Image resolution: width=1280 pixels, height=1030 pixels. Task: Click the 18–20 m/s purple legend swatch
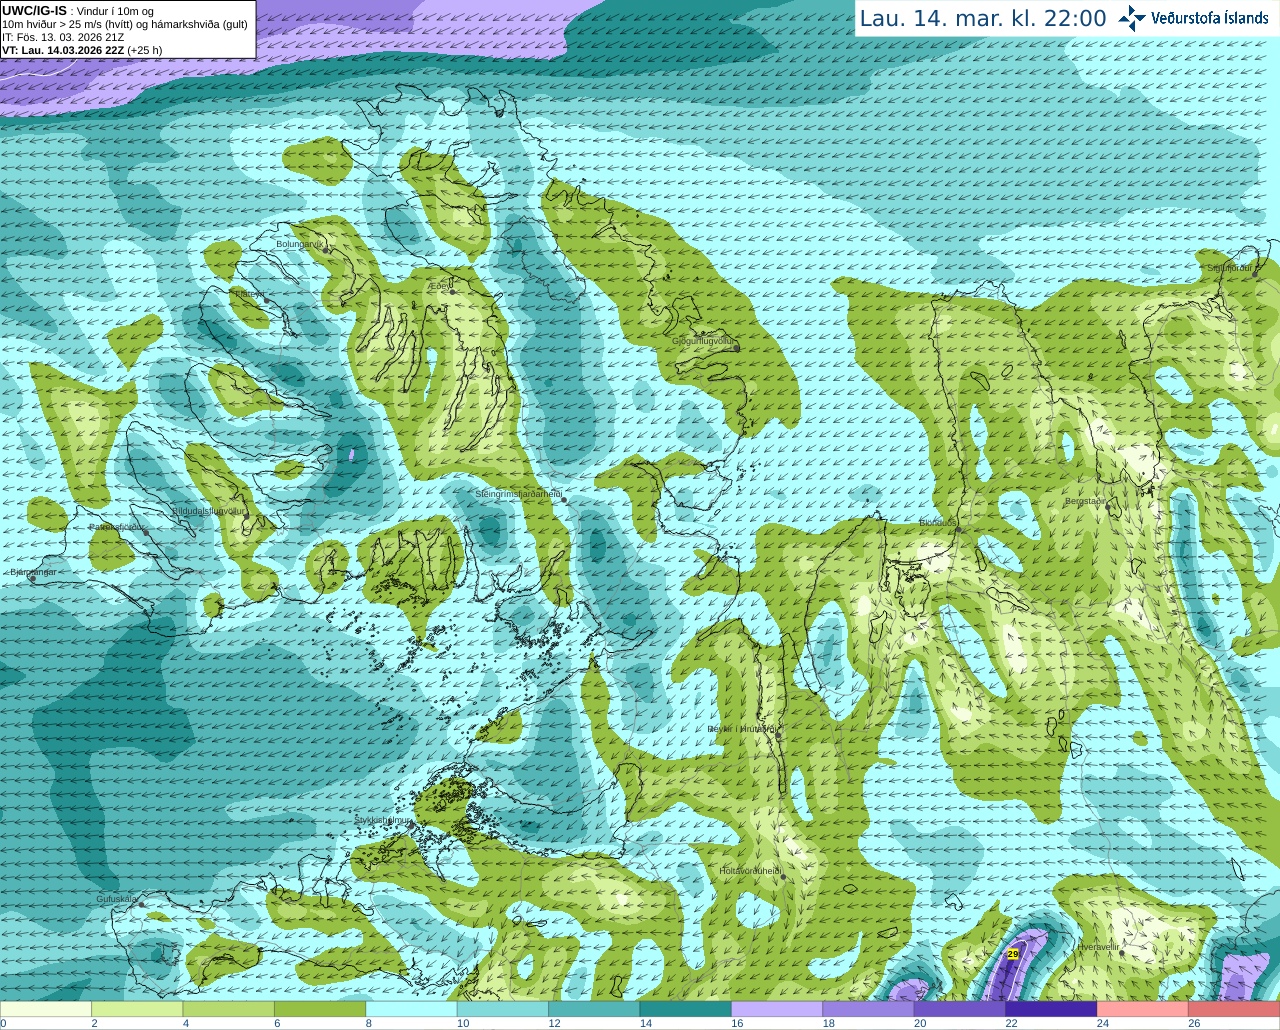pos(868,1009)
